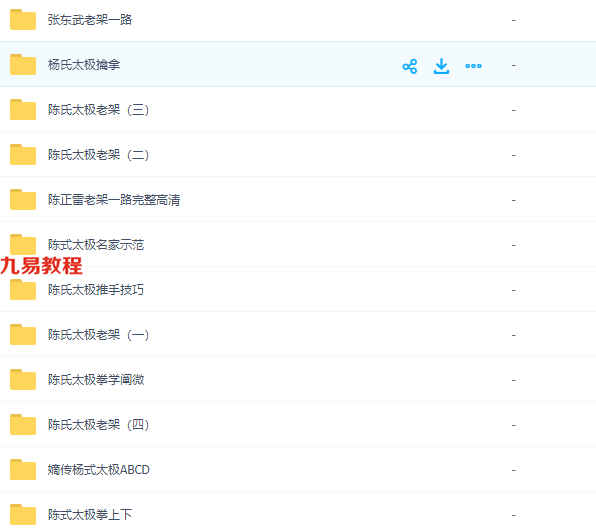The width and height of the screenshot is (596, 531).
Task: Click the folder icon of 张东武老架一路
Action: tap(23, 20)
